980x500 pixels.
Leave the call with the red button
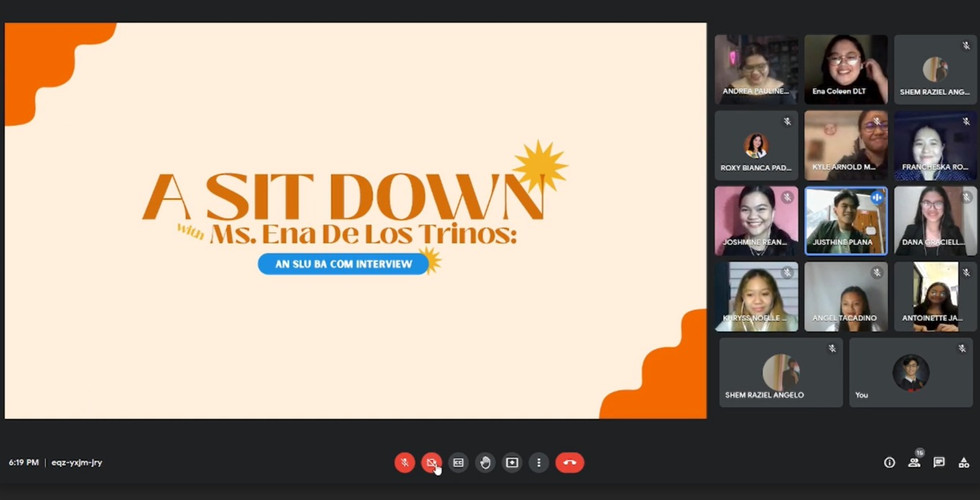pyautogui.click(x=569, y=462)
